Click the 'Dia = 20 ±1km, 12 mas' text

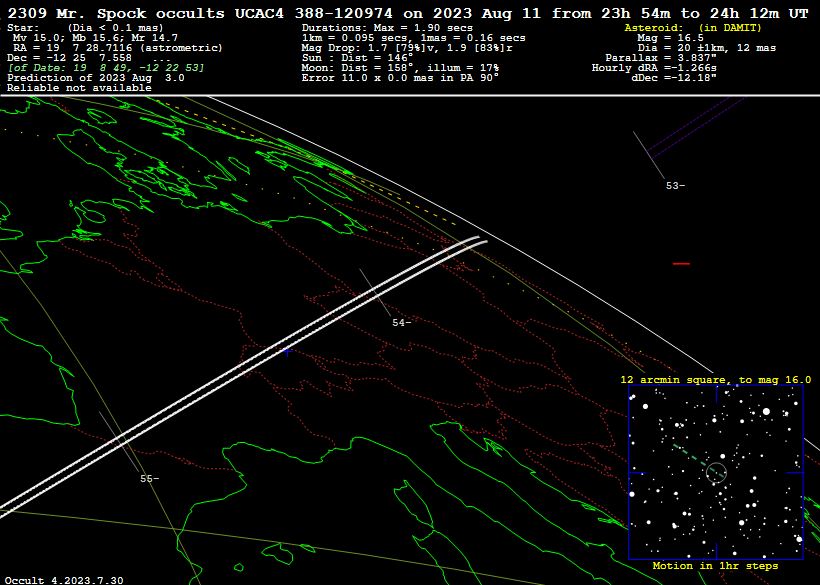point(707,48)
